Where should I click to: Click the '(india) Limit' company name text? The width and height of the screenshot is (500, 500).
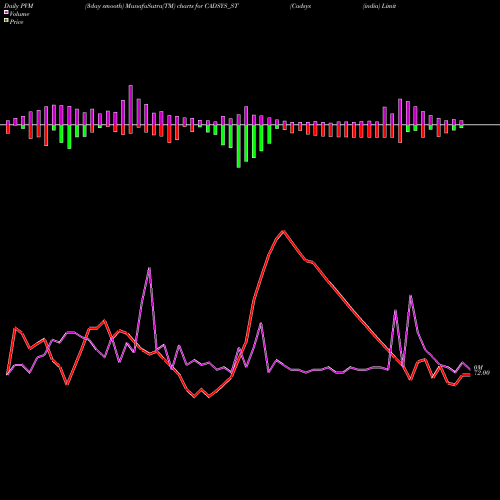(379, 6)
